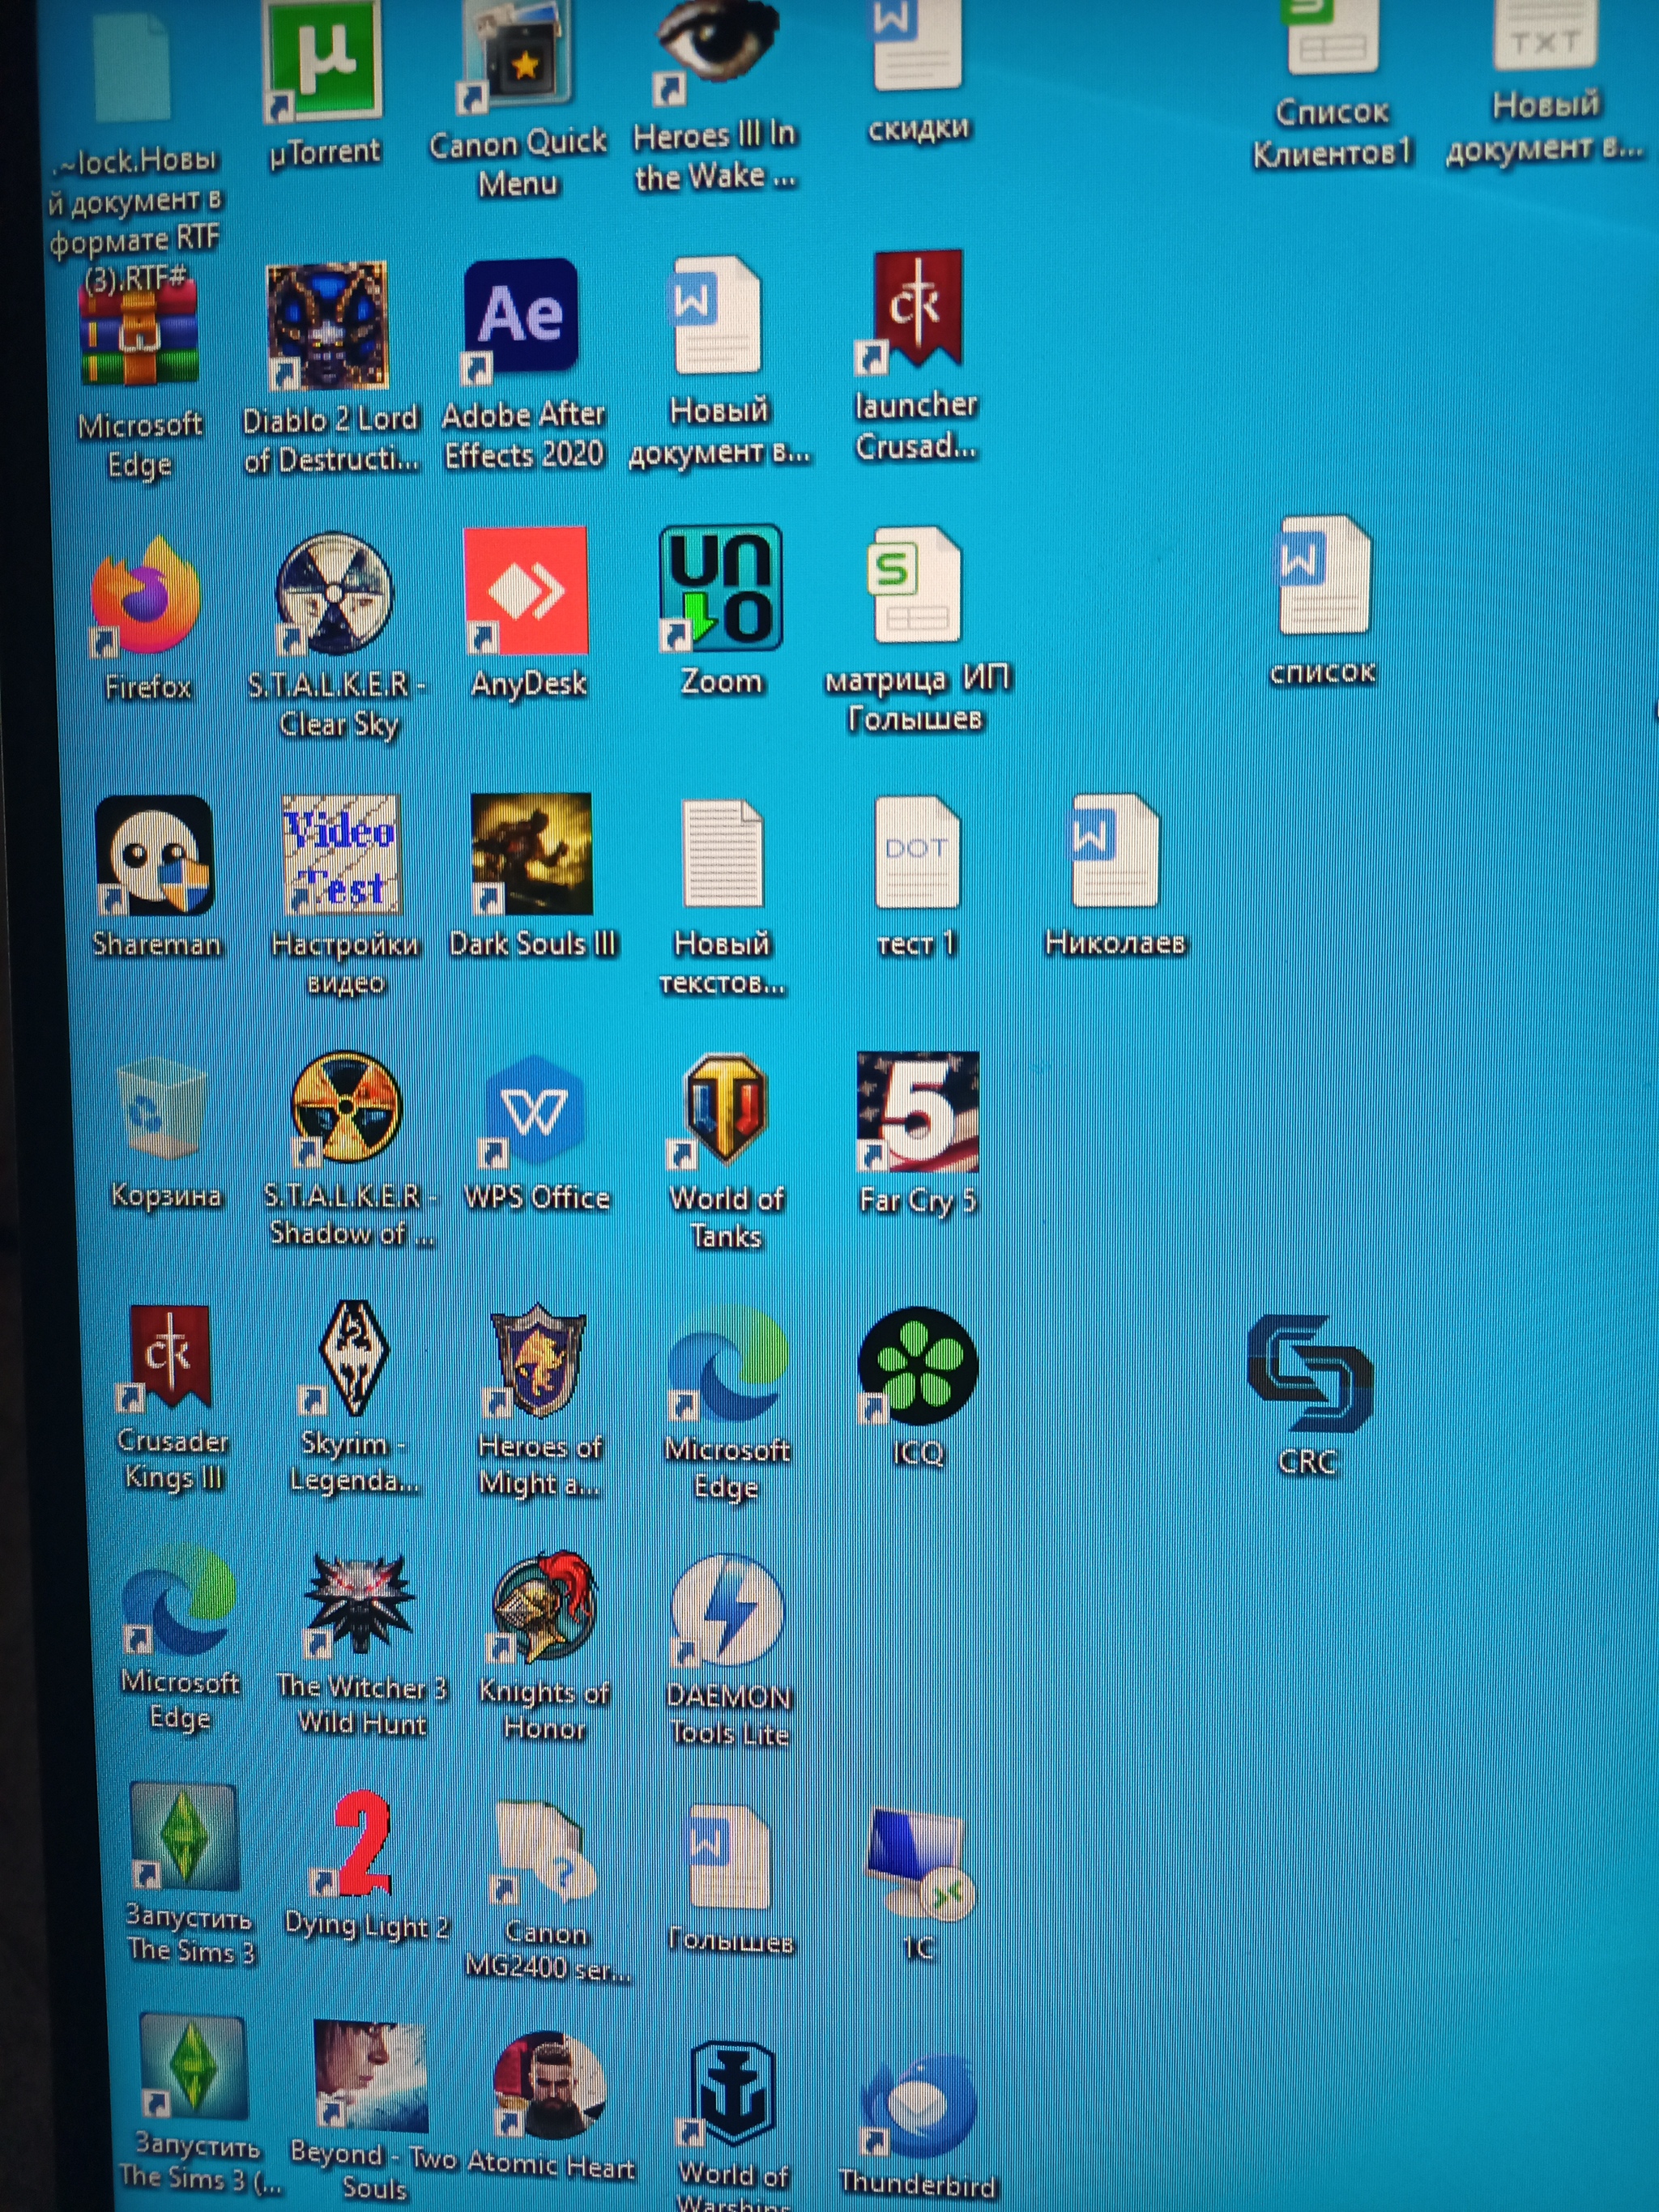Select the Николаев Word document
Viewport: 1659px width, 2212px height.
(x=1114, y=850)
